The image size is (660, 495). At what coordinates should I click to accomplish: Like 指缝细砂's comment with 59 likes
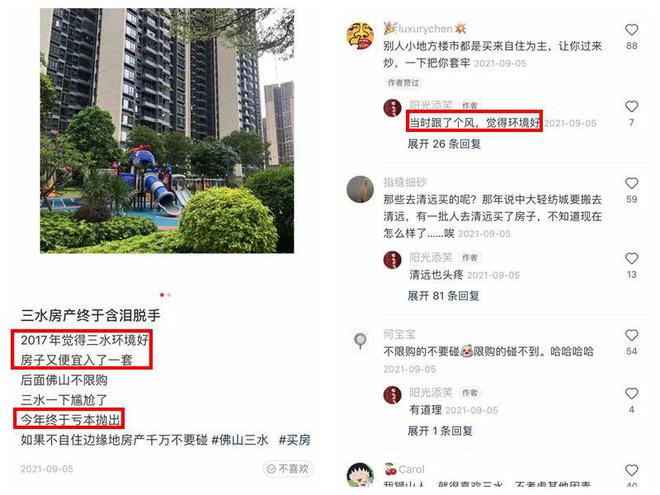631,183
